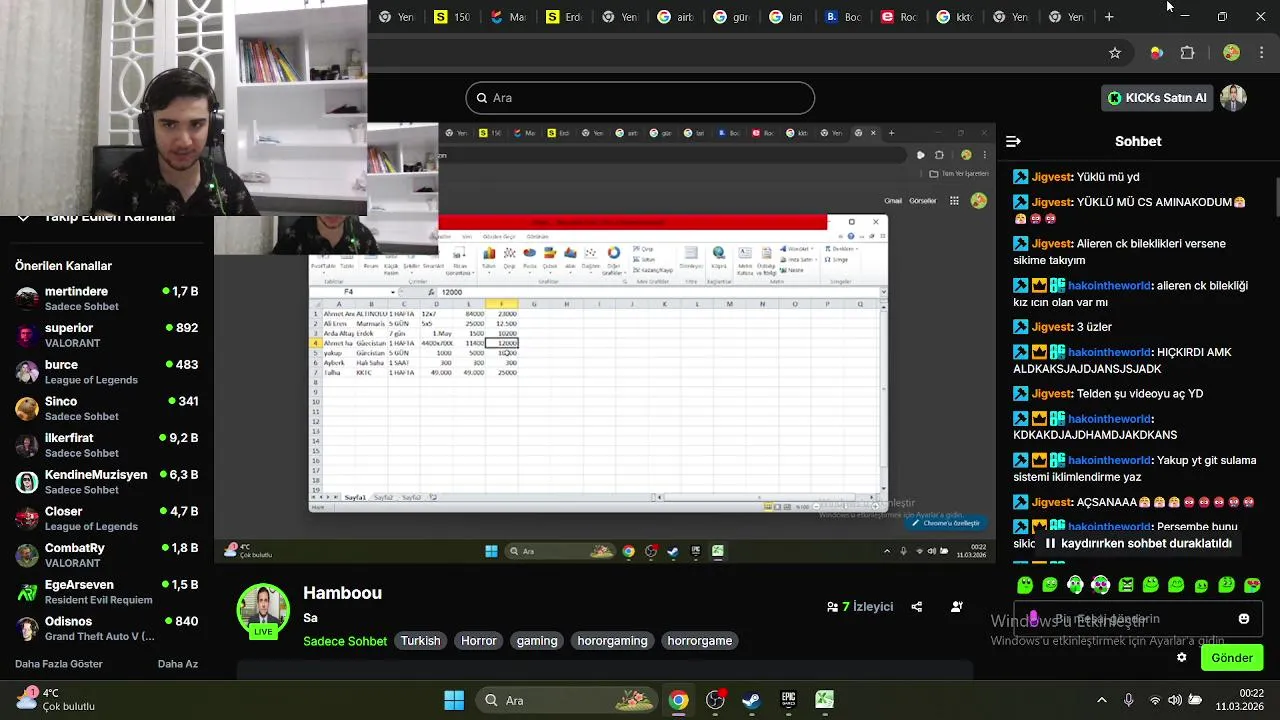
Task: Open the Odisnos channel
Action: coord(107,628)
